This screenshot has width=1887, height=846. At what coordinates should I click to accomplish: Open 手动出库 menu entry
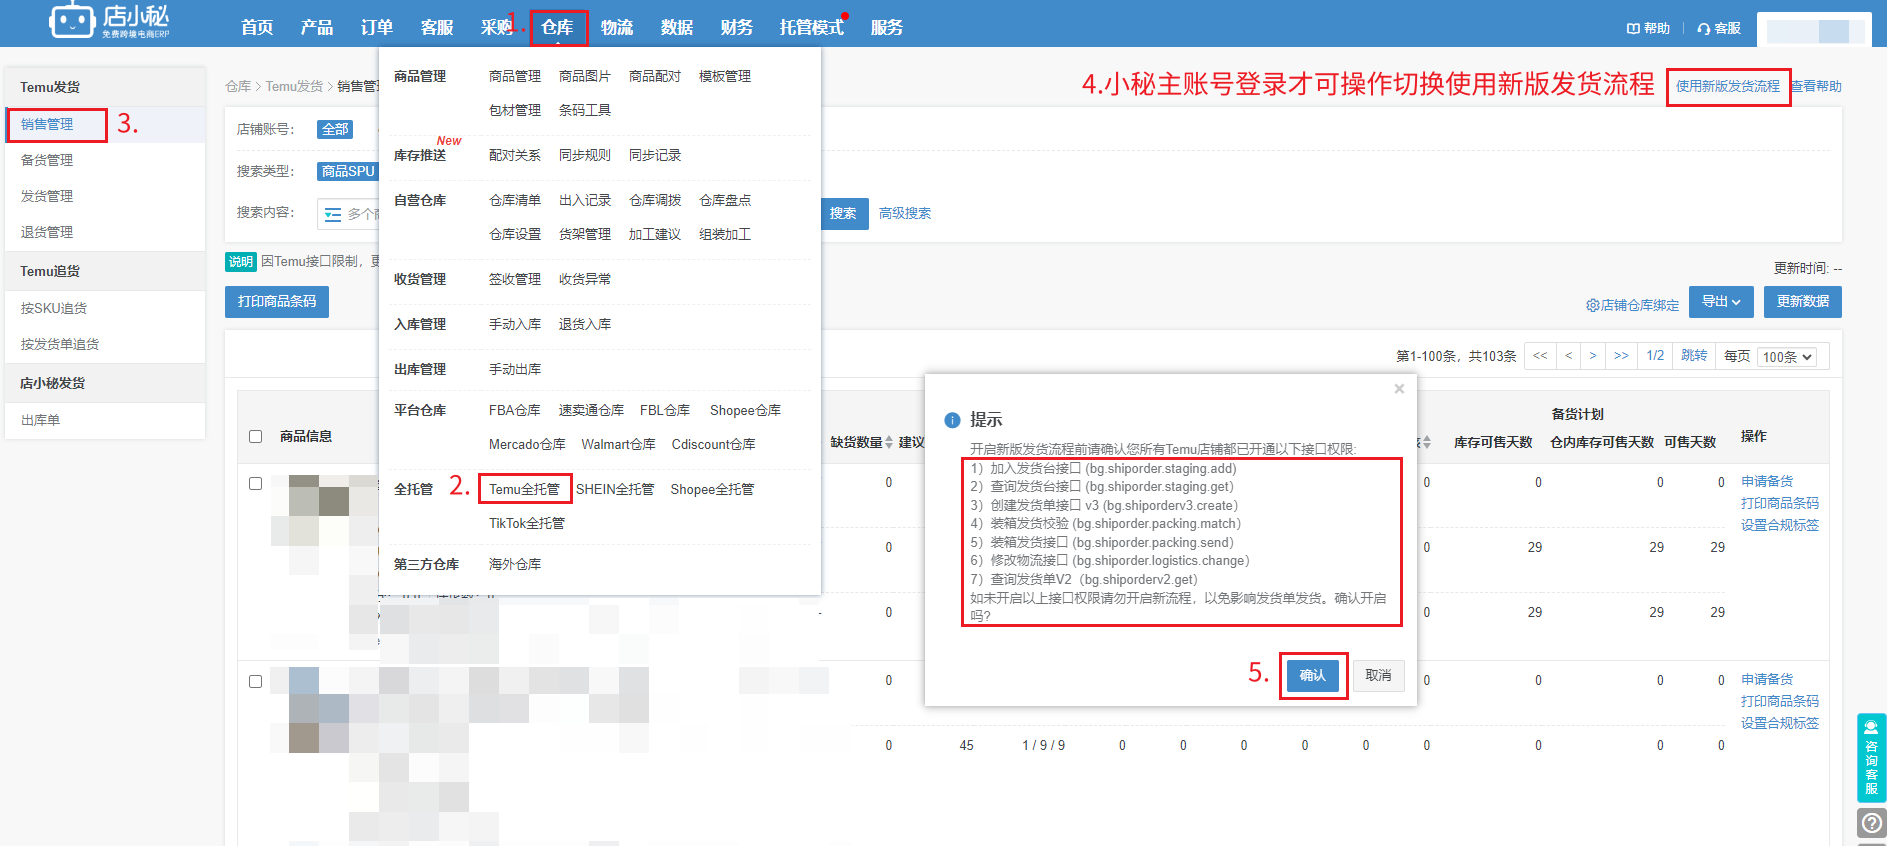point(514,369)
